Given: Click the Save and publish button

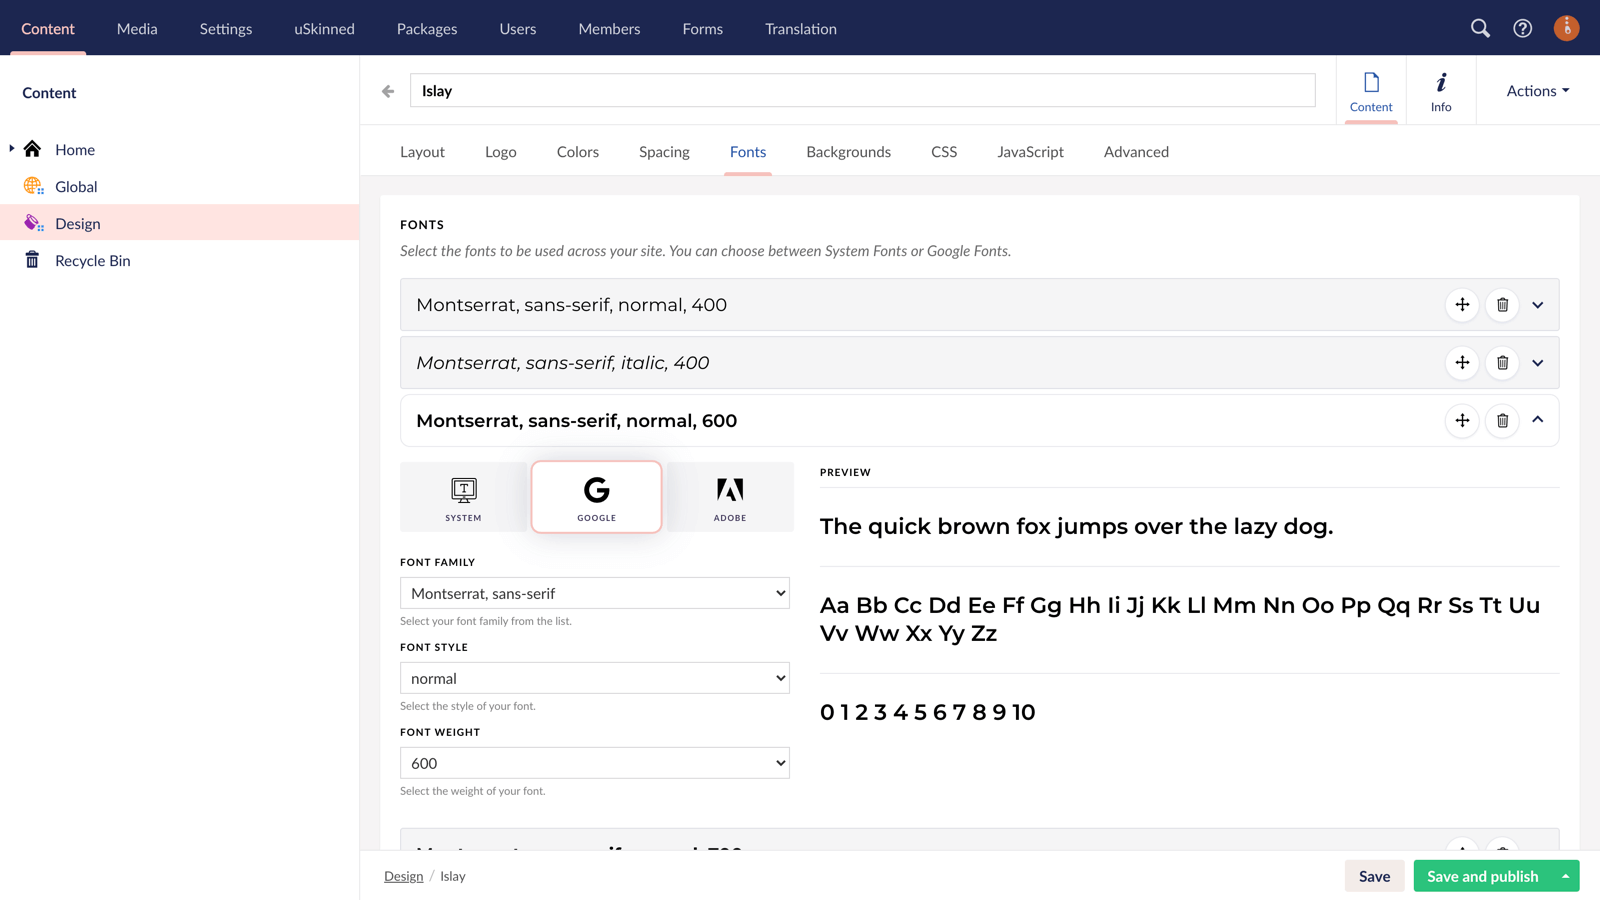Looking at the screenshot, I should tap(1481, 875).
